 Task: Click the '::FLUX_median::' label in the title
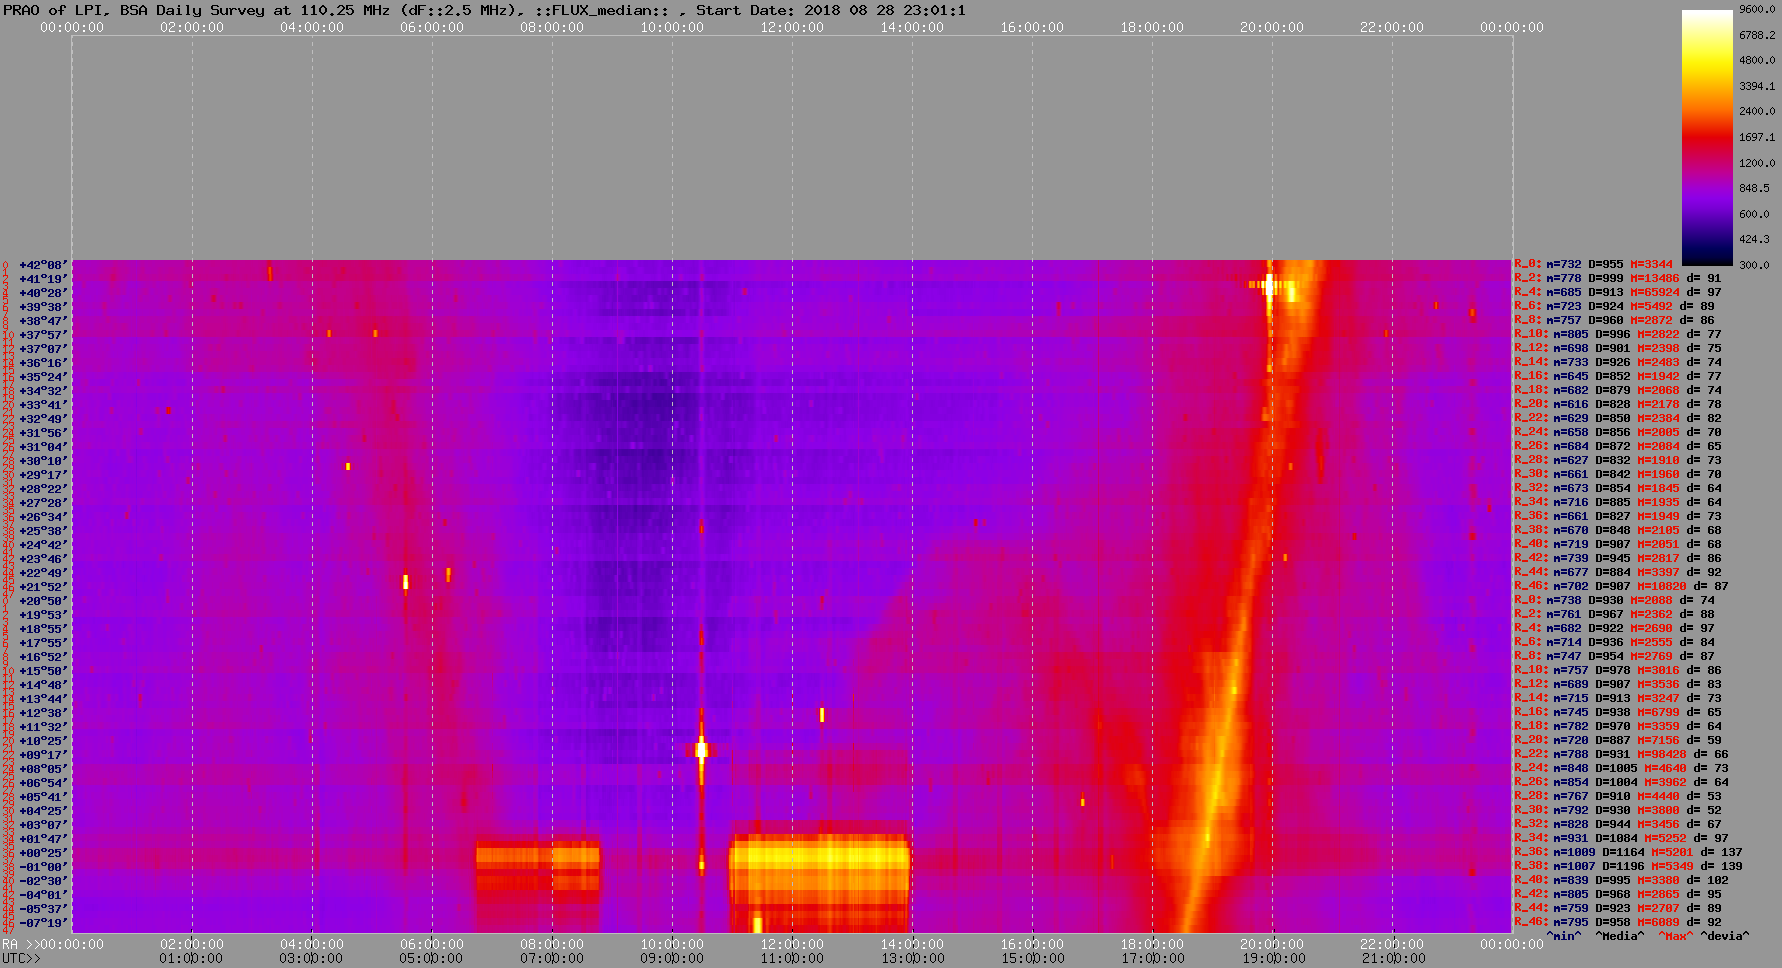coord(600,10)
